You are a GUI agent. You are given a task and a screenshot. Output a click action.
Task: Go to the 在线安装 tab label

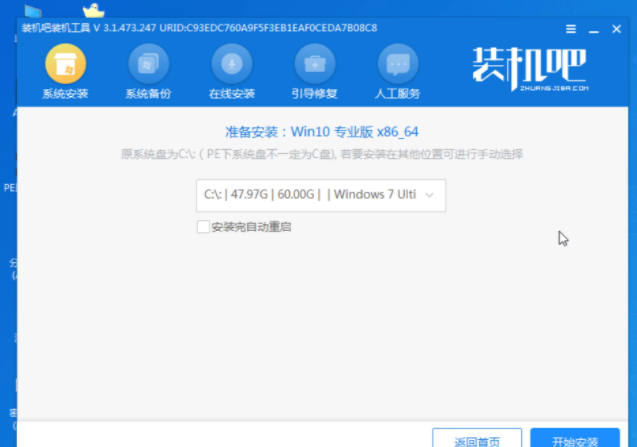pos(232,94)
